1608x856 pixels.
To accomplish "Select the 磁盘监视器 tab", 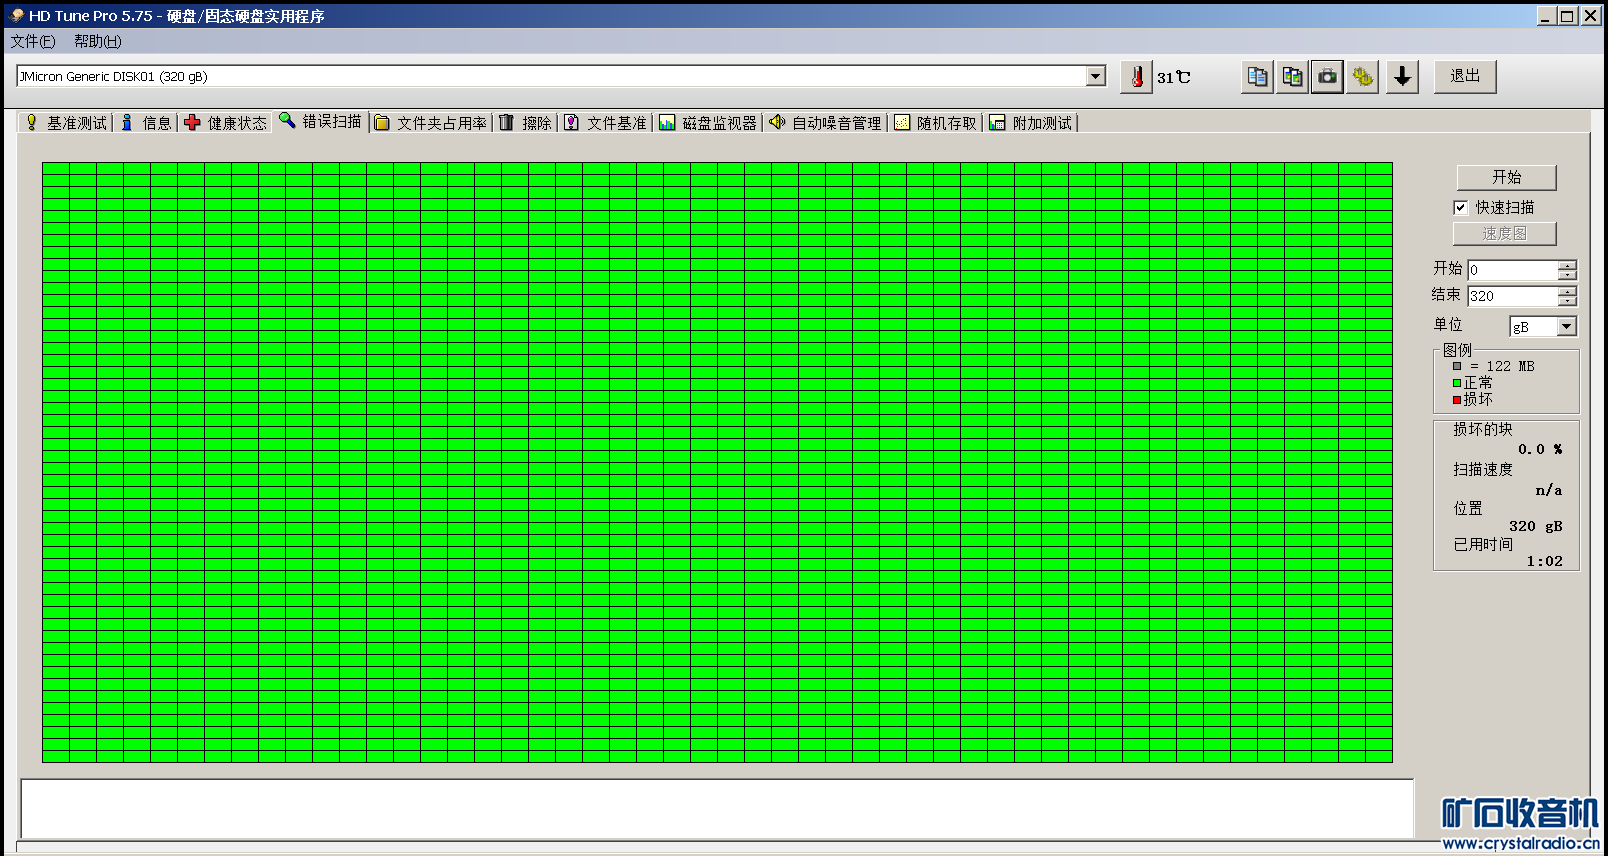I will [709, 122].
